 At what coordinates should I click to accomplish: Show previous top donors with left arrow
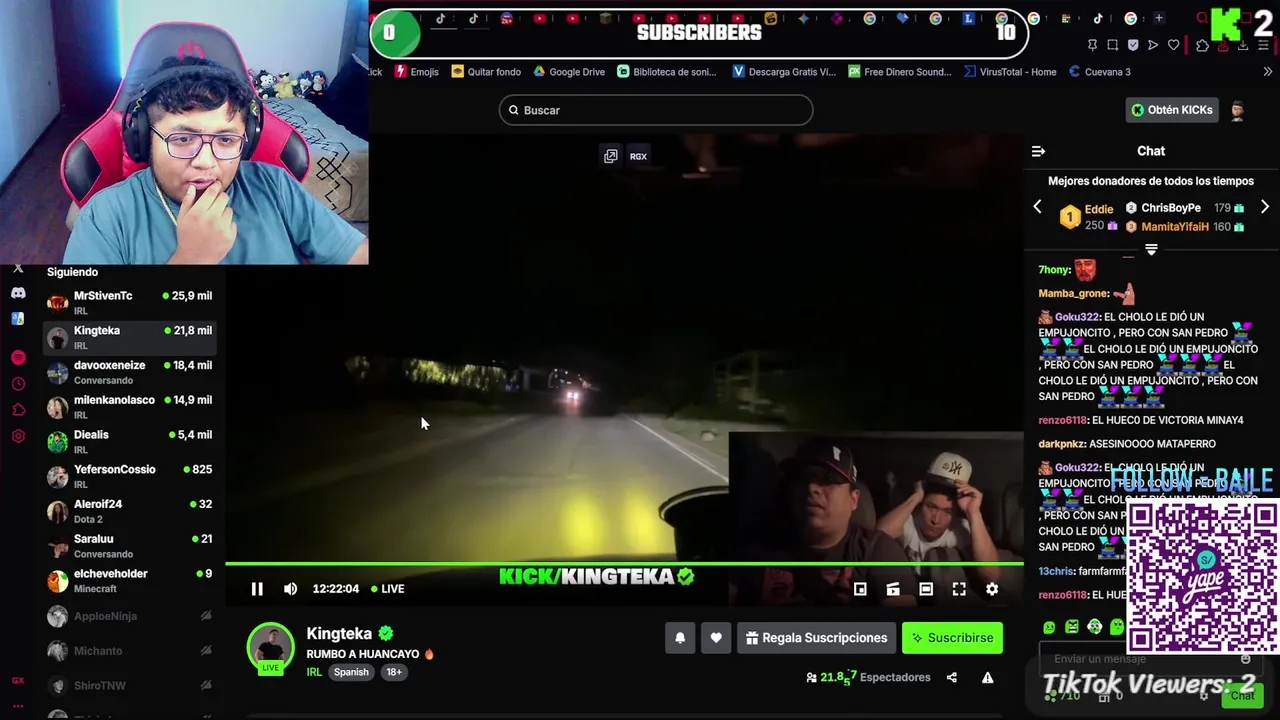click(x=1037, y=207)
